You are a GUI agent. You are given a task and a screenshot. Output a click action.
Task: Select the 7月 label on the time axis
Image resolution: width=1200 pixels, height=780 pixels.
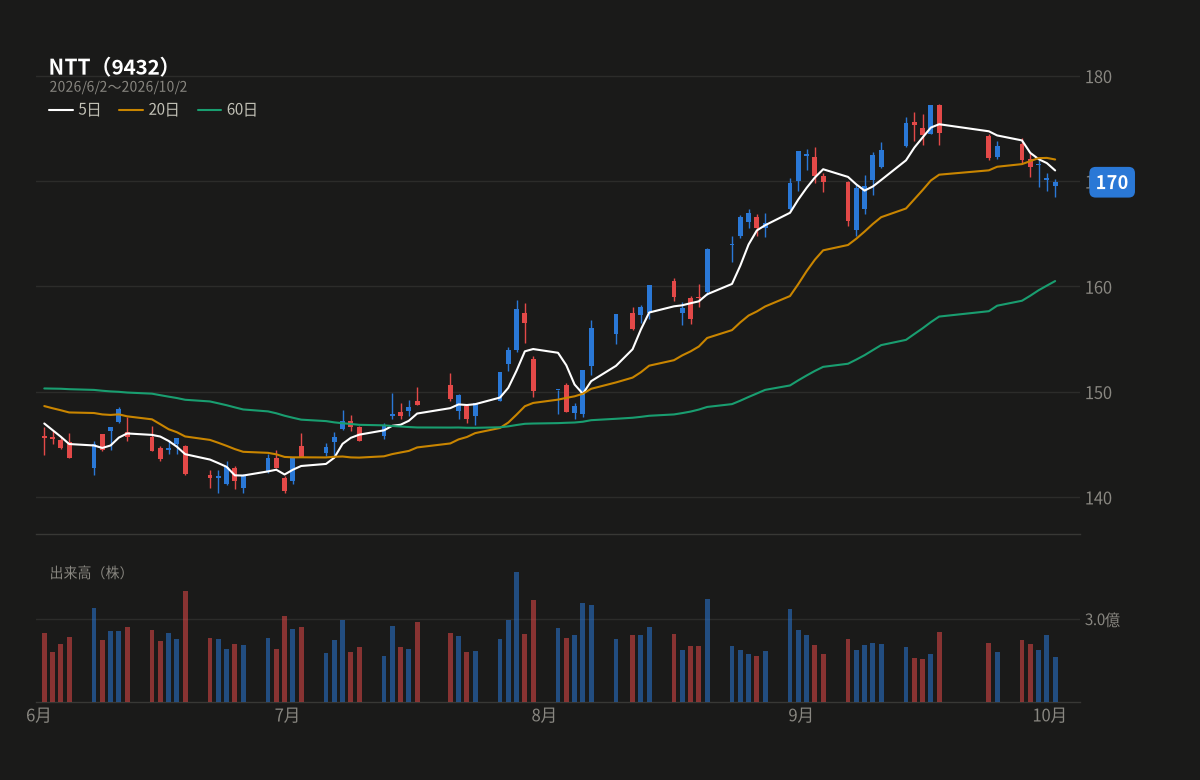click(287, 715)
